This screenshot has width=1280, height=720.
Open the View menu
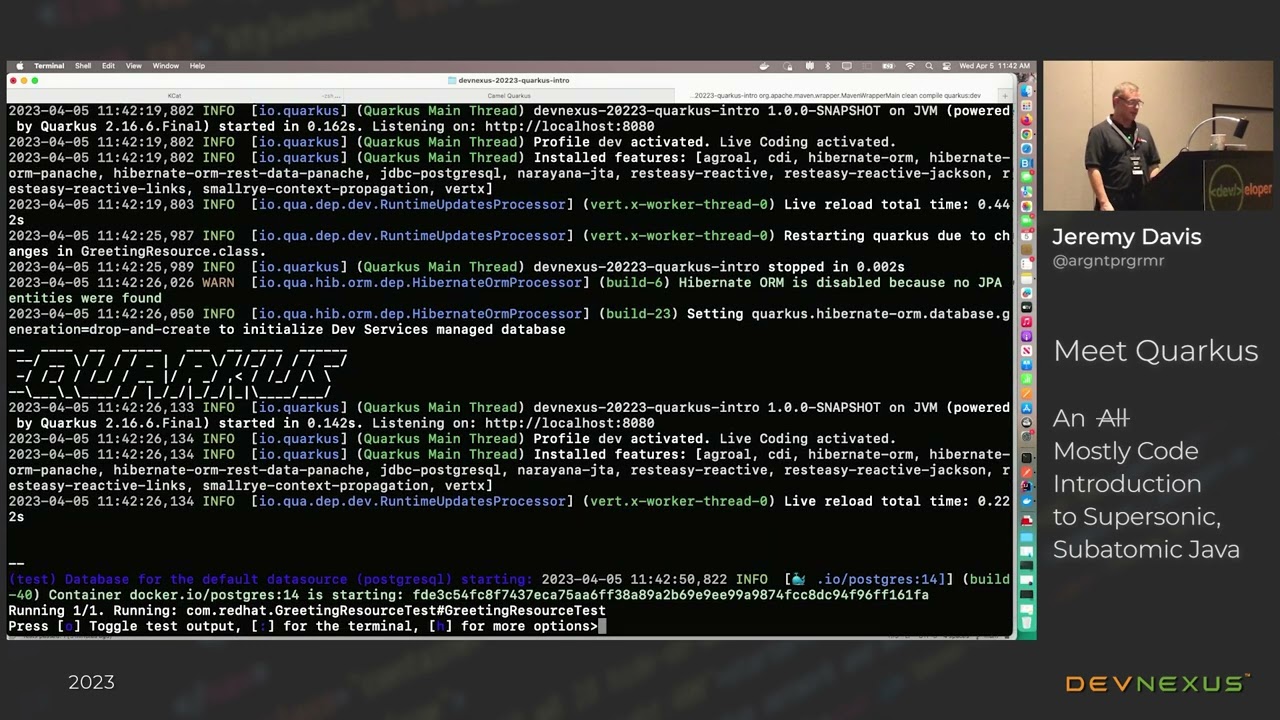(134, 66)
